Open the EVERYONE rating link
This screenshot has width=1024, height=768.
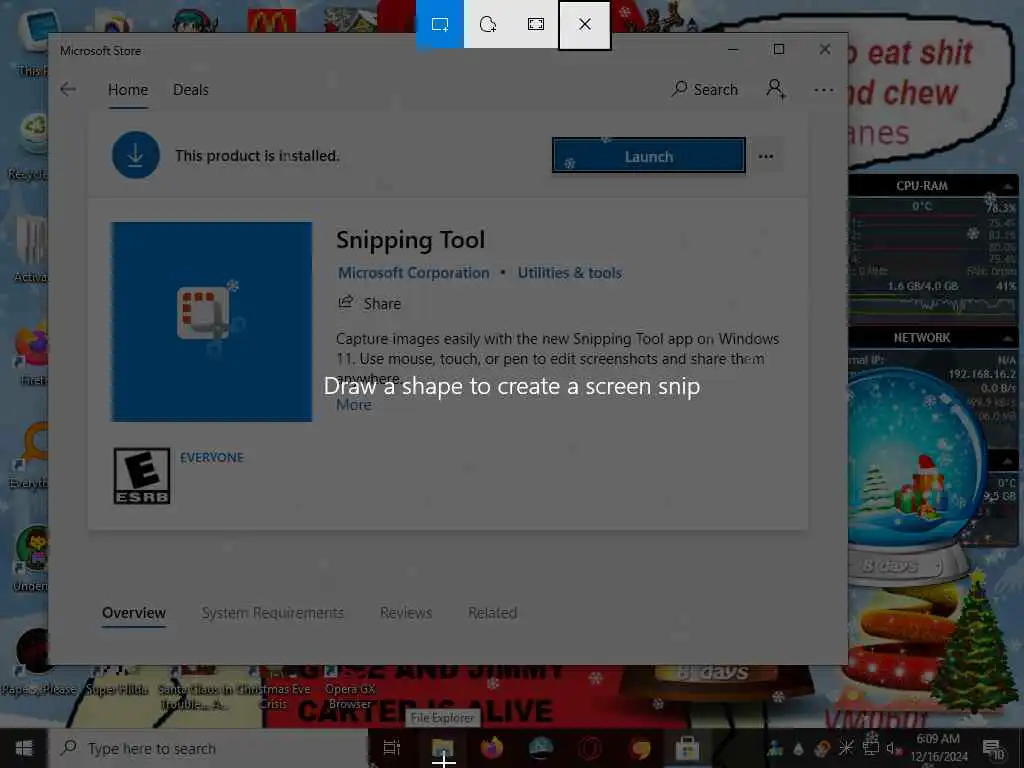(x=212, y=458)
